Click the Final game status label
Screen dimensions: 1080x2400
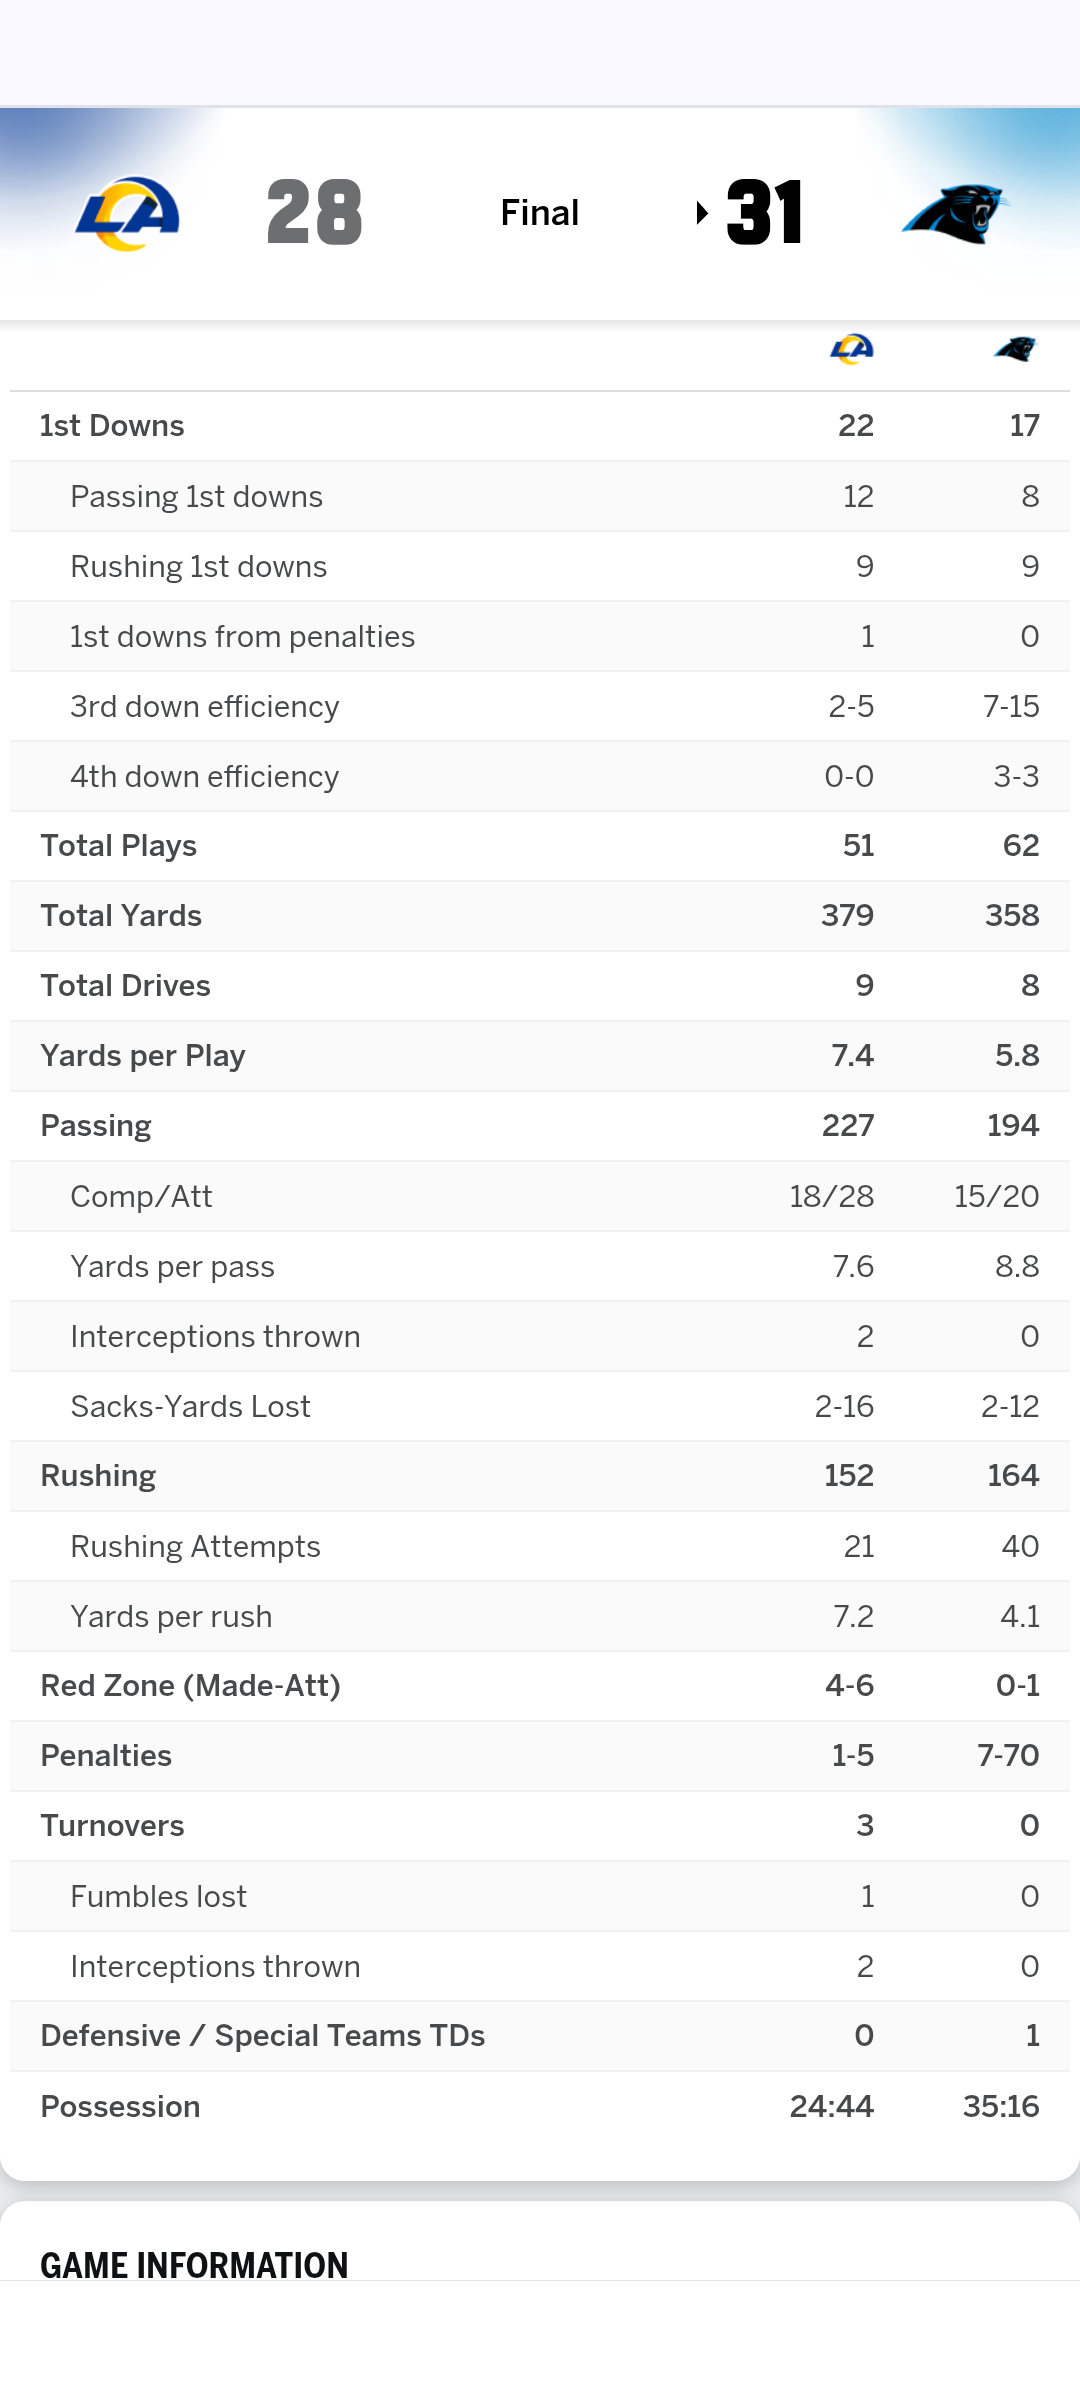coord(539,213)
